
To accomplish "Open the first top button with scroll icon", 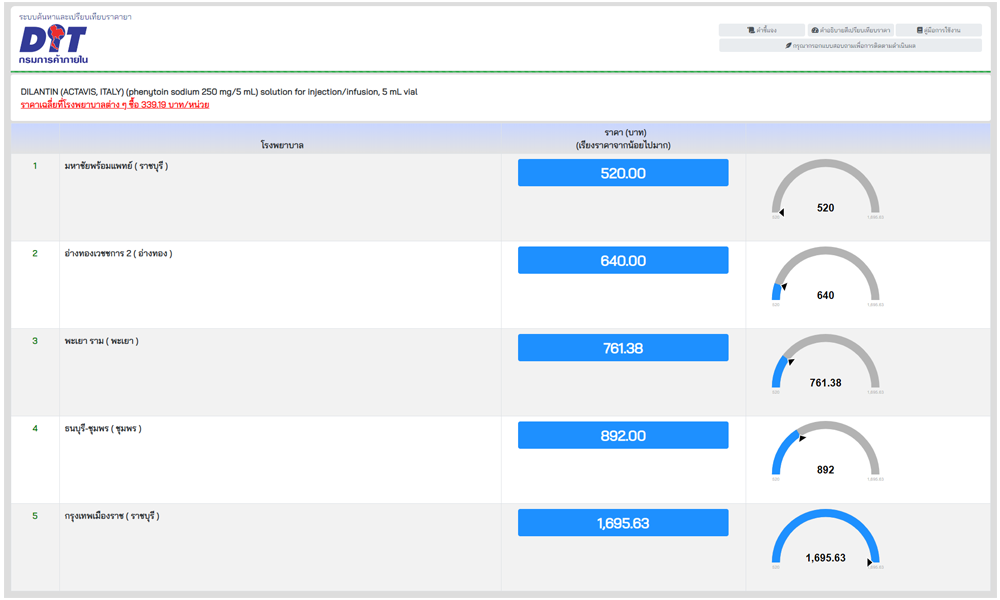I will (761, 30).
